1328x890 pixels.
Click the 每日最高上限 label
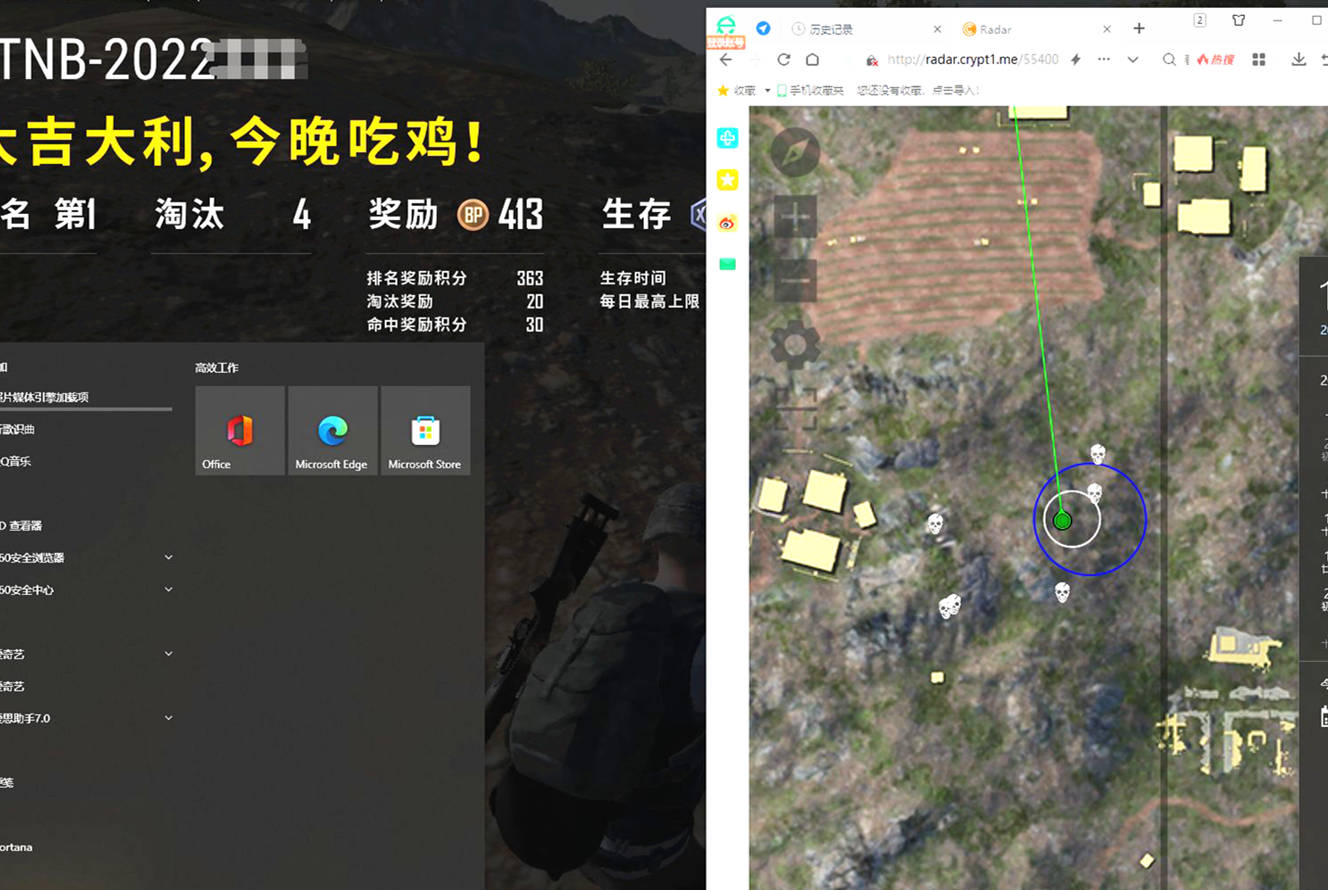(x=650, y=301)
